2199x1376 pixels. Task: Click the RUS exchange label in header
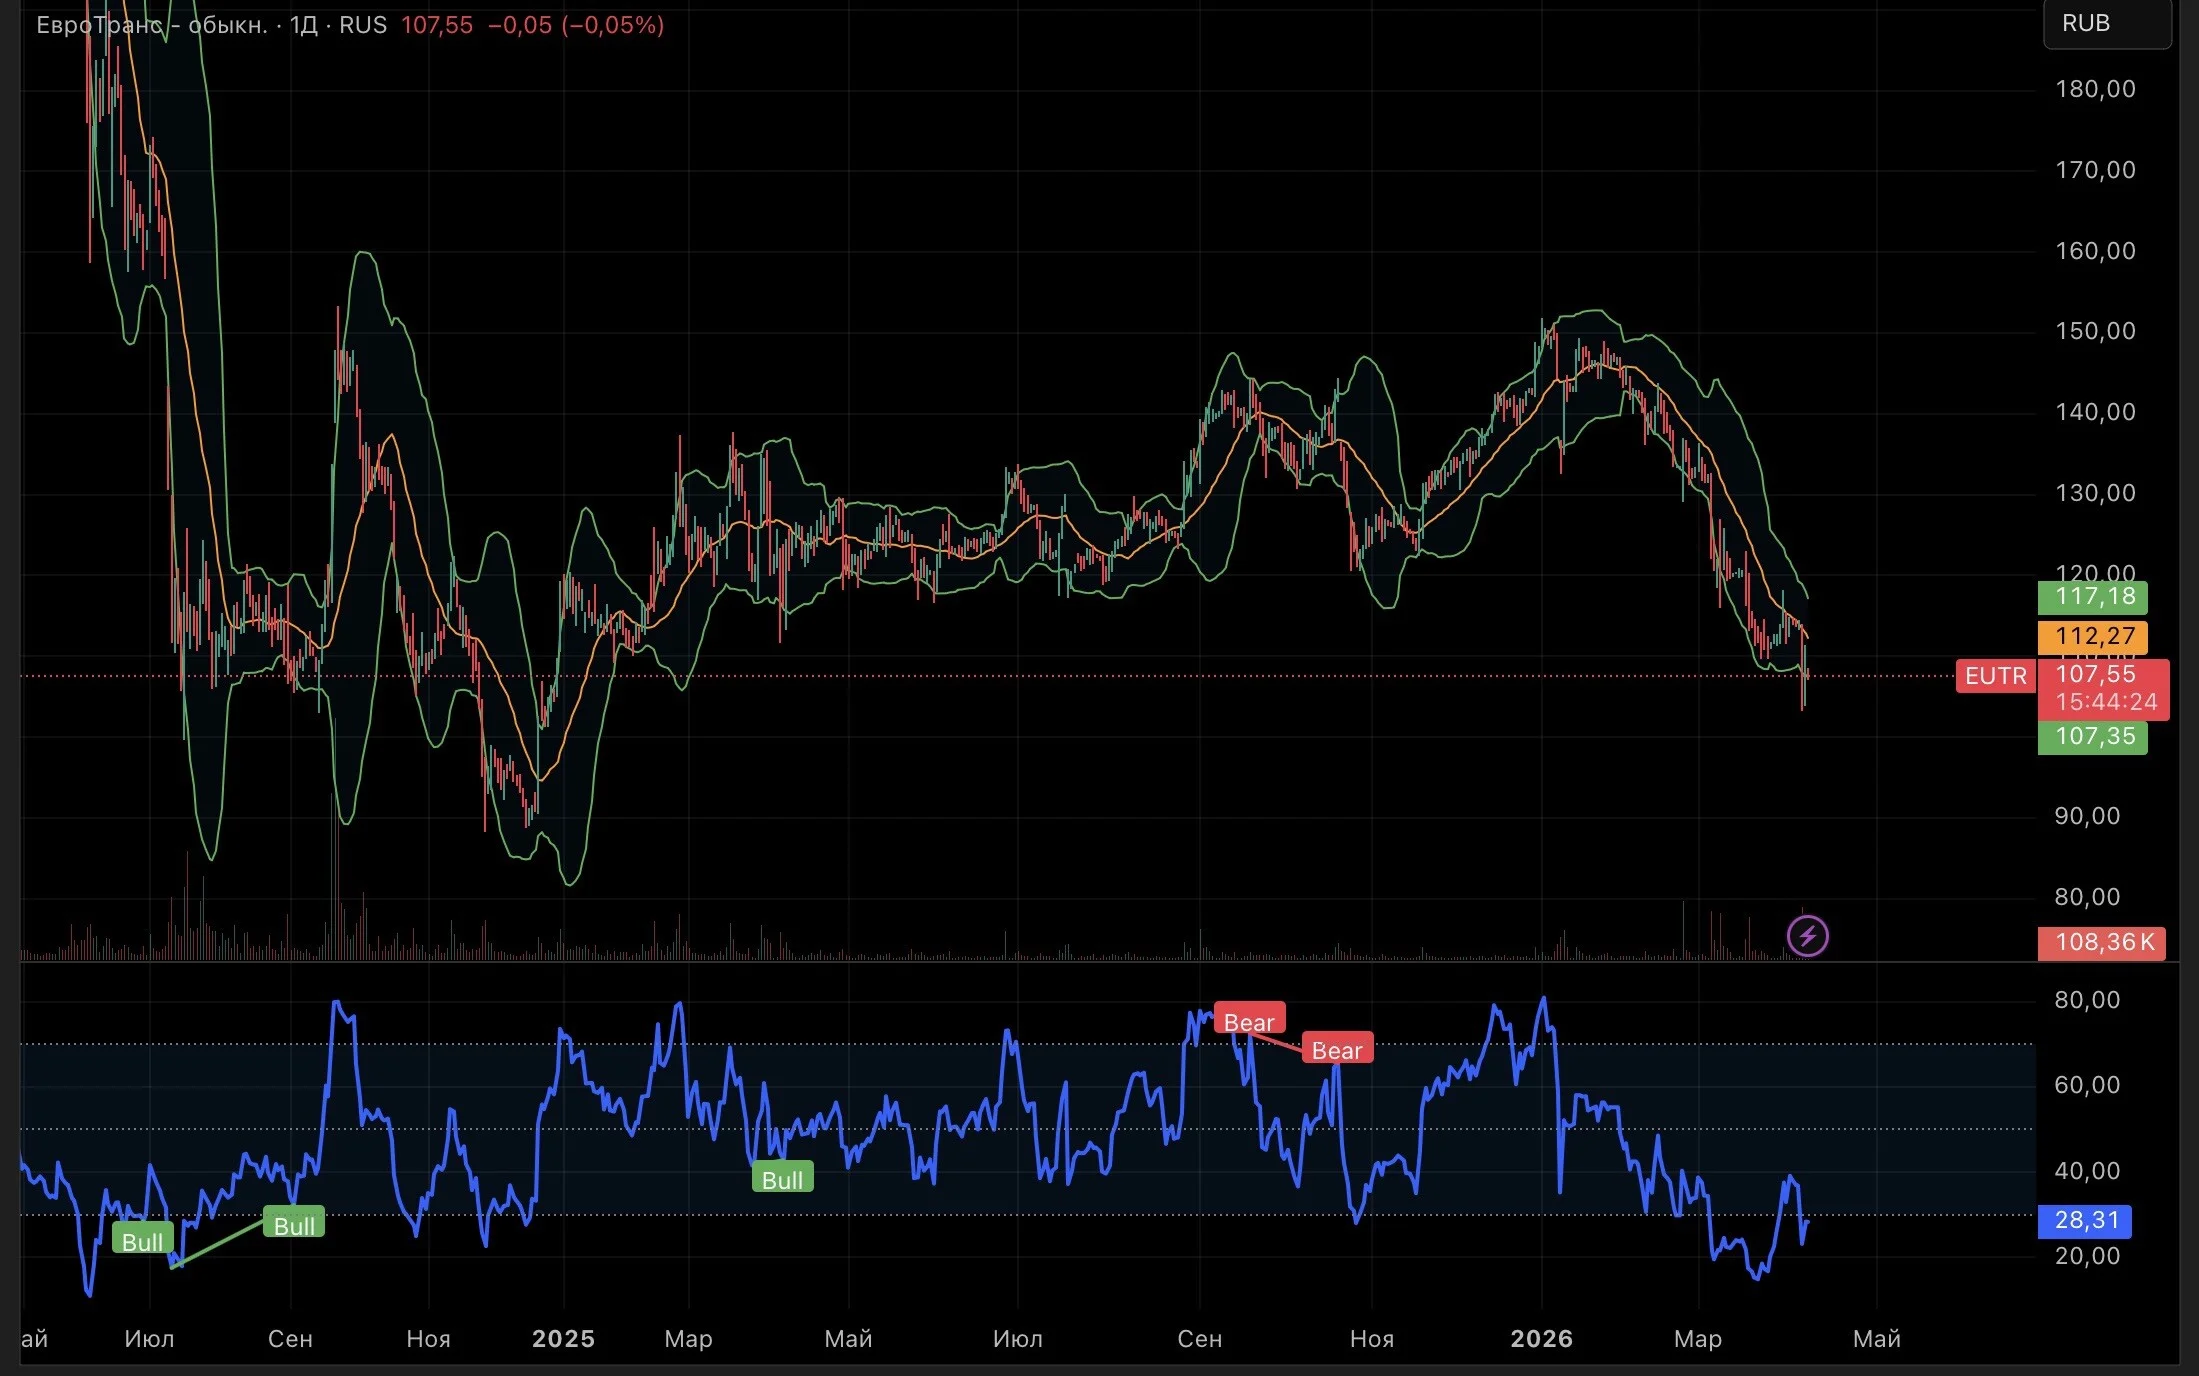pos(363,25)
